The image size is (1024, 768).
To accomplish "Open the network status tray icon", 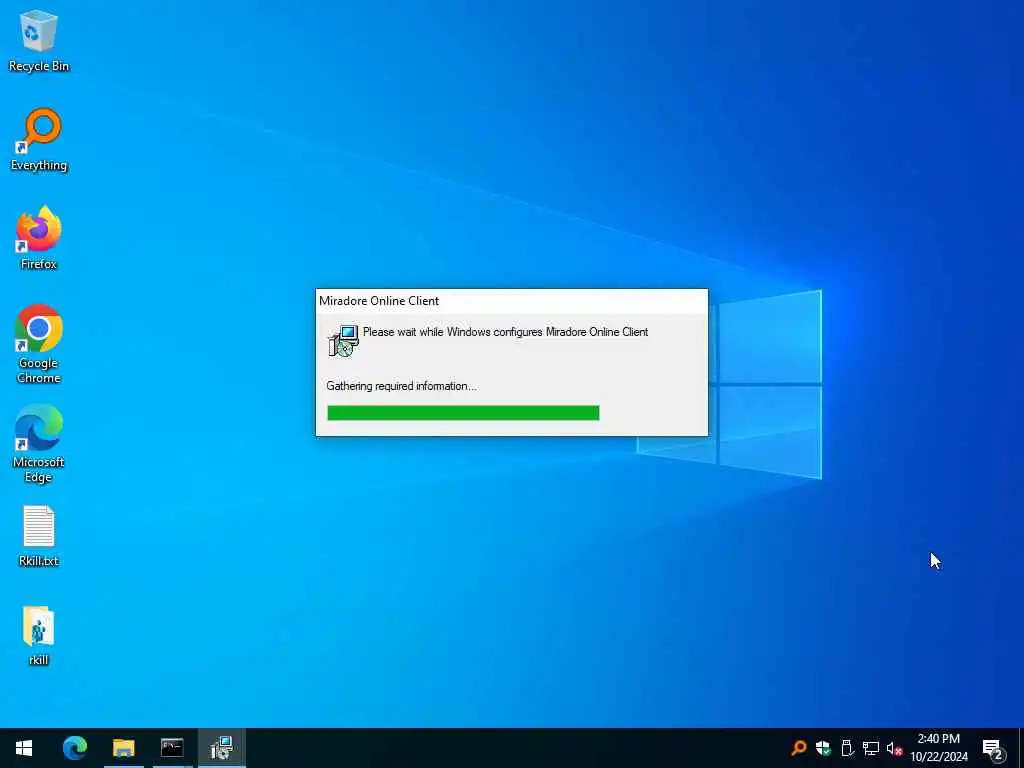I will point(871,748).
